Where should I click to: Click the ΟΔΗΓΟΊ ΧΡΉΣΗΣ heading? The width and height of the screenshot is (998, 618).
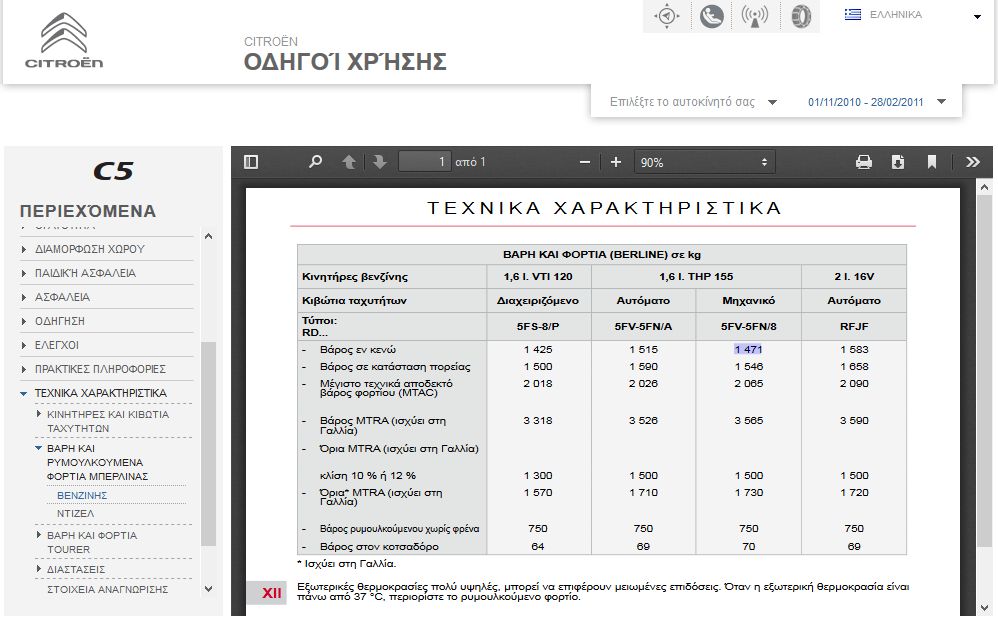(345, 62)
